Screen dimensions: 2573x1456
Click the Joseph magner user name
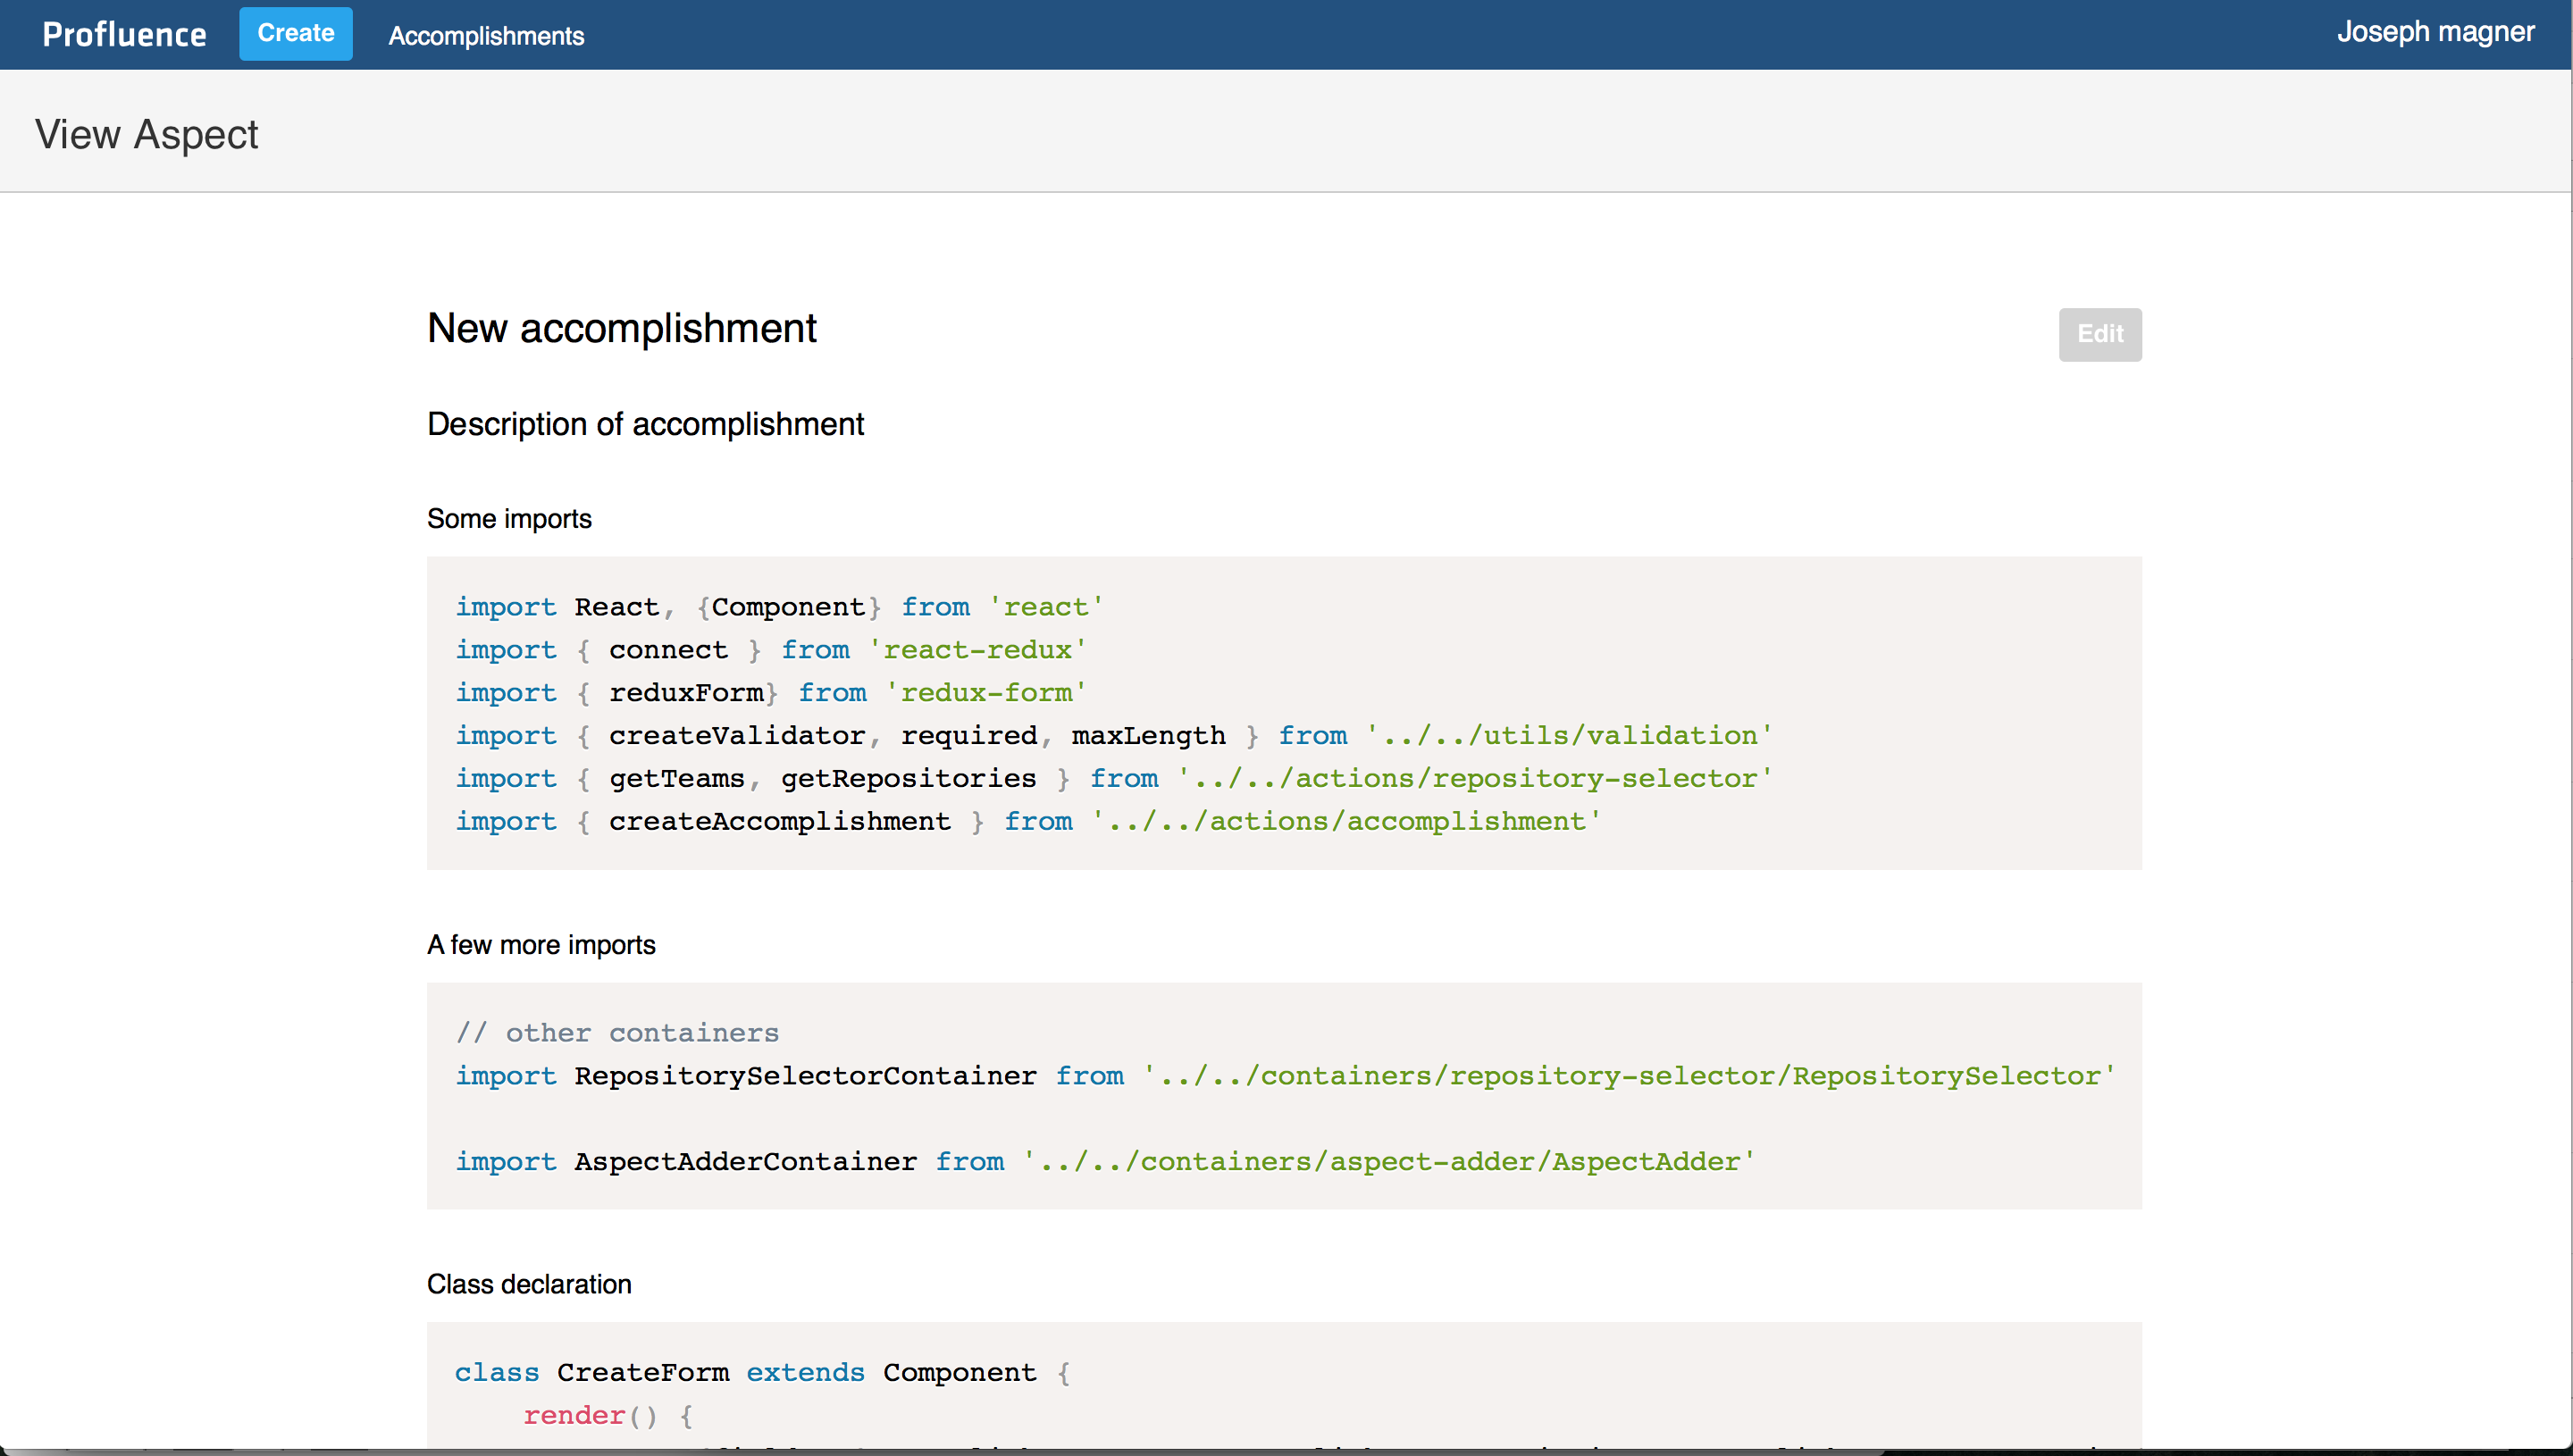coord(2434,32)
